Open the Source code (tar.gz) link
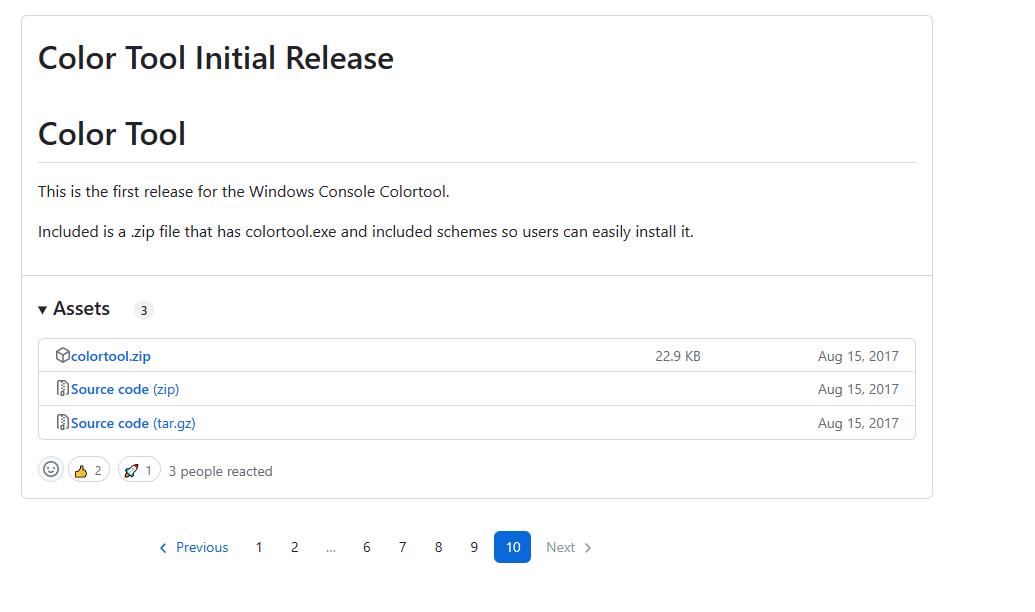Viewport: 1035px width, 612px height. pos(132,422)
